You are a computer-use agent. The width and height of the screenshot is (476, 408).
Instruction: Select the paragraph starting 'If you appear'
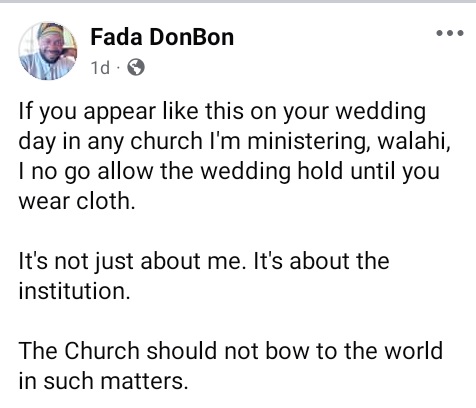pyautogui.click(x=235, y=156)
